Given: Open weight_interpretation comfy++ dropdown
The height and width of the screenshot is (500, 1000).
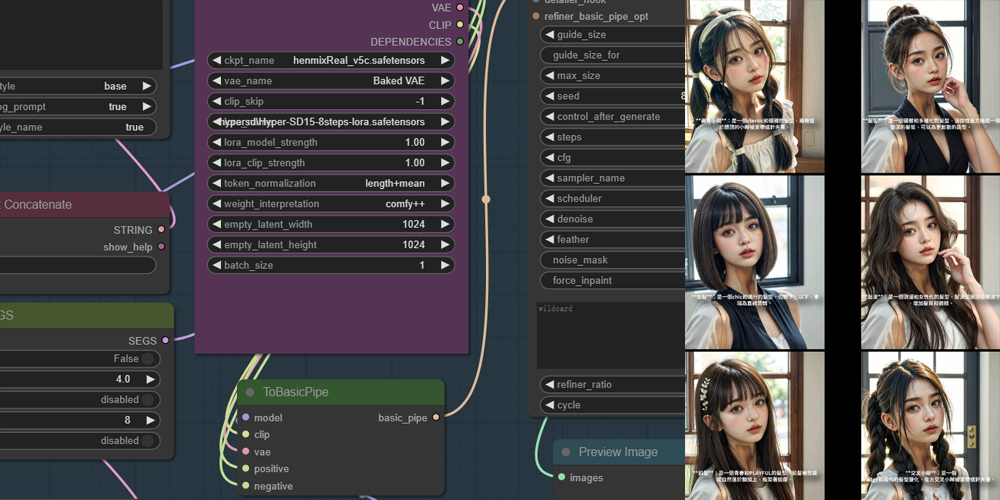Looking at the screenshot, I should (x=331, y=203).
